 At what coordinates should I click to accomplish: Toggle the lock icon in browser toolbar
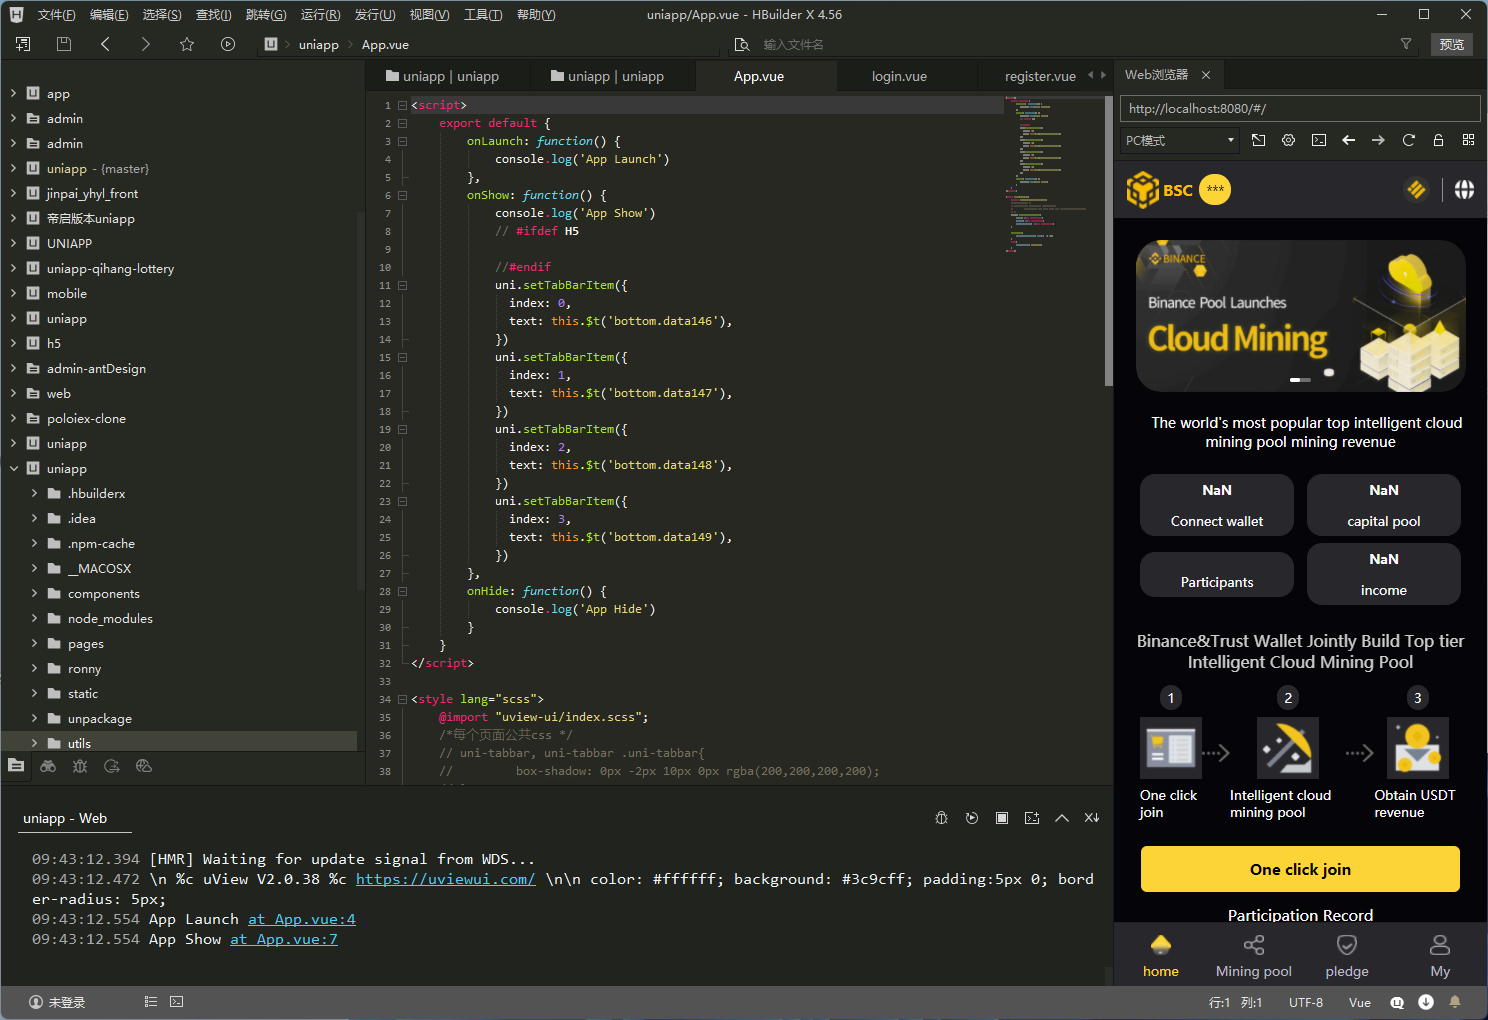click(x=1438, y=140)
